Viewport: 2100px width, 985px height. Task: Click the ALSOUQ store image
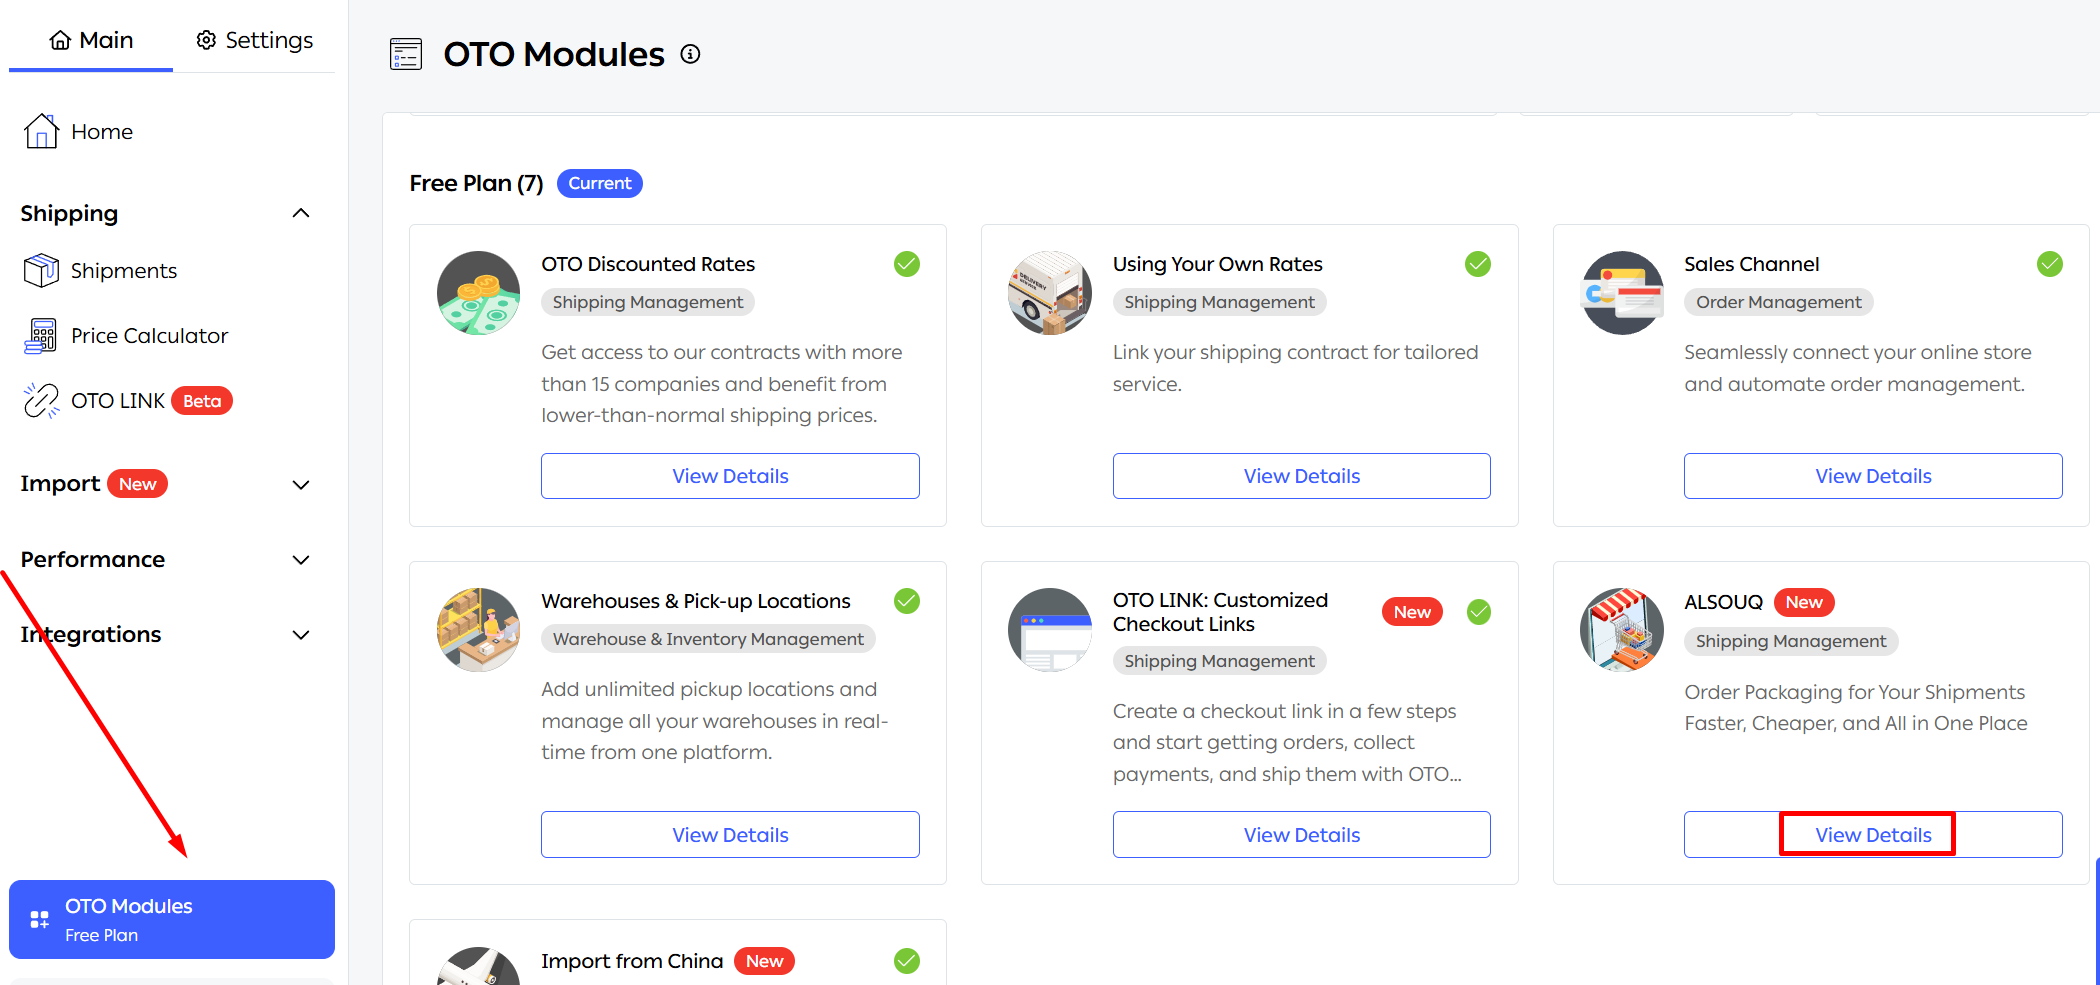pyautogui.click(x=1622, y=630)
